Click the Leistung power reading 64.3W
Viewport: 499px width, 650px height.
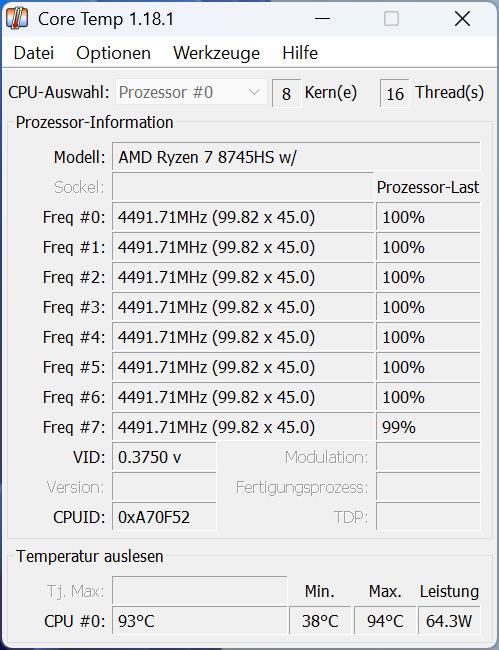[x=449, y=621]
